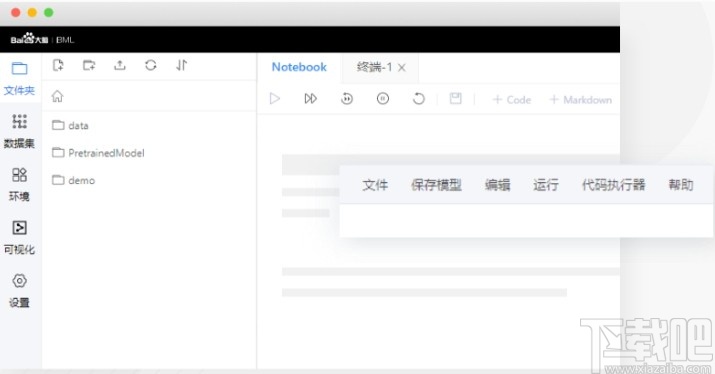Restart the kernel with circular arrow
Screen dimensions: 715x374
419,99
